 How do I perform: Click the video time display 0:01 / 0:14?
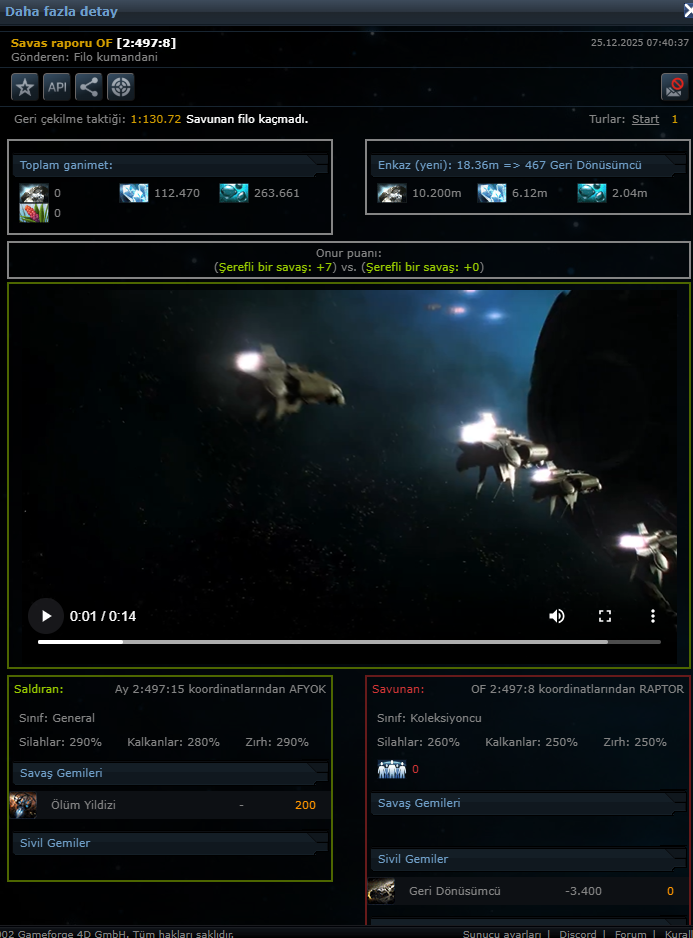[103, 616]
